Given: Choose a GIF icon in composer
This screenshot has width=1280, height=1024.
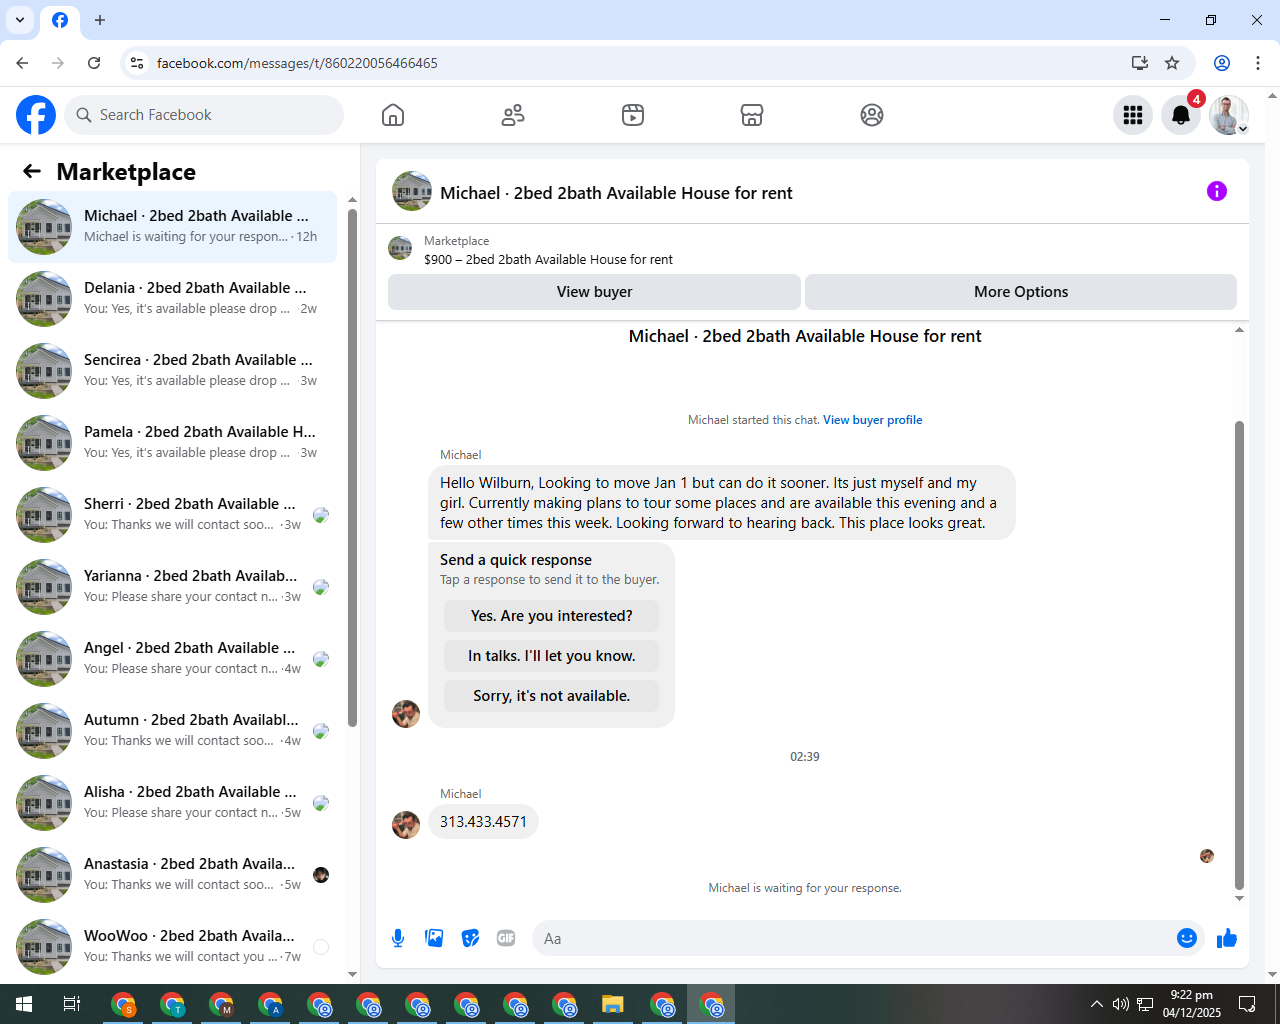Looking at the screenshot, I should 506,938.
